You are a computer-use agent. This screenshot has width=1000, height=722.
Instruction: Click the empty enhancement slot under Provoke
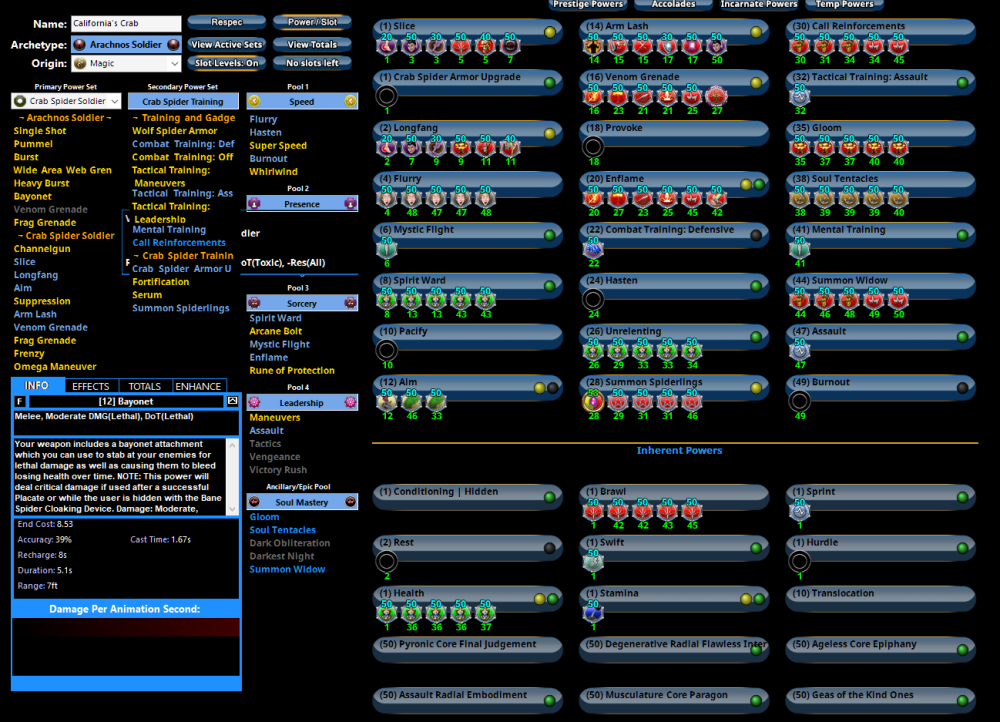coord(592,147)
